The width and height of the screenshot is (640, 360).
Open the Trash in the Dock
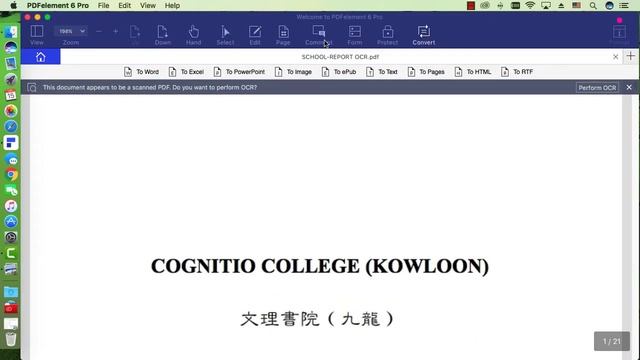point(11,339)
